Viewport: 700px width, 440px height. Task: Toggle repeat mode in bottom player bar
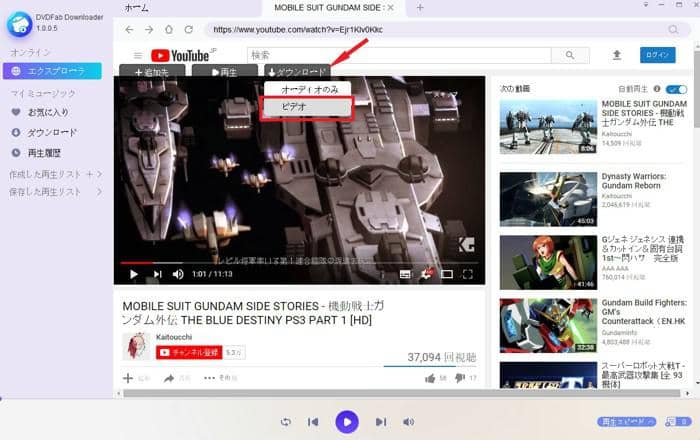coord(286,422)
